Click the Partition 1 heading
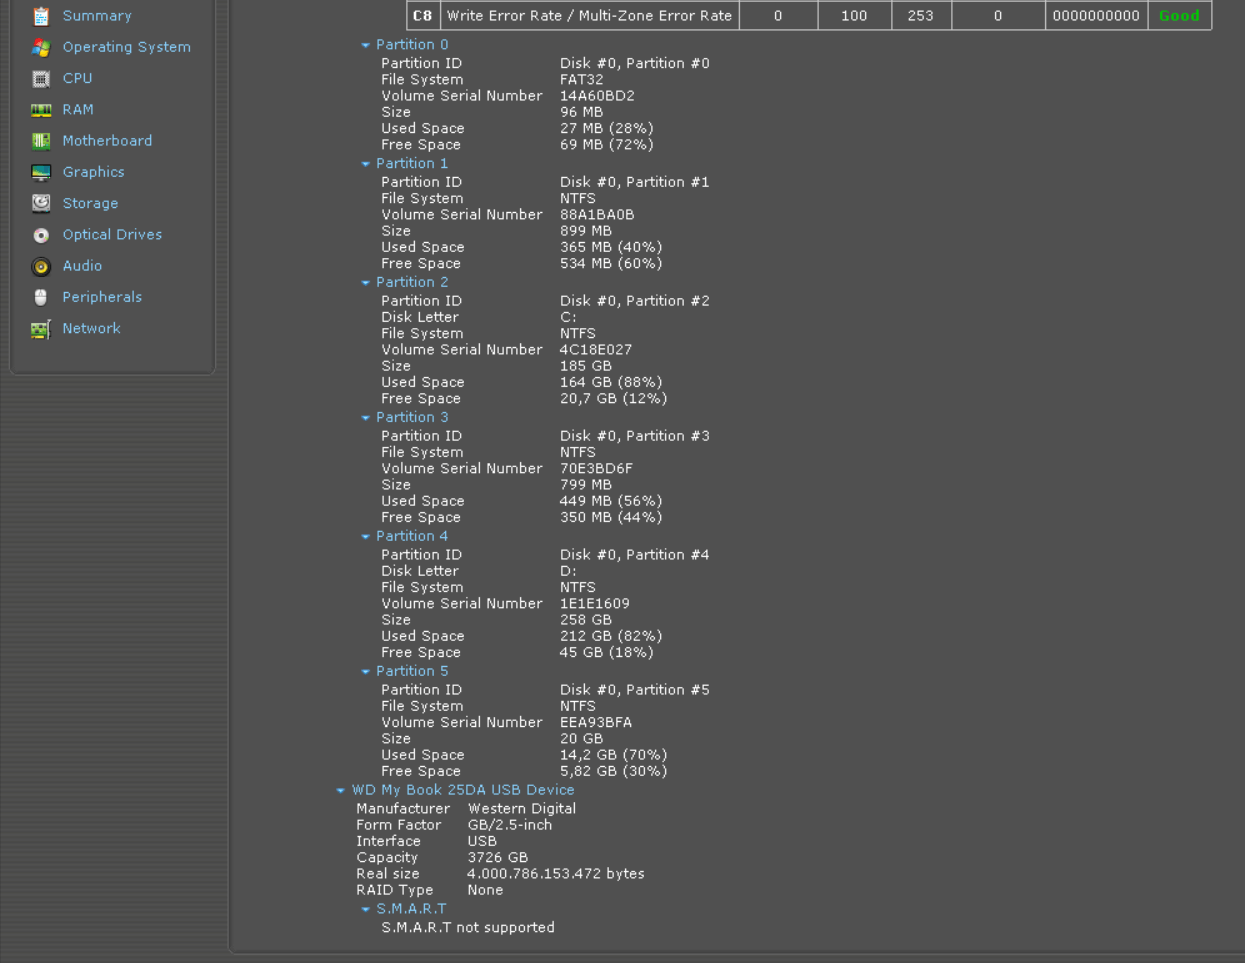The width and height of the screenshot is (1245, 963). [412, 164]
